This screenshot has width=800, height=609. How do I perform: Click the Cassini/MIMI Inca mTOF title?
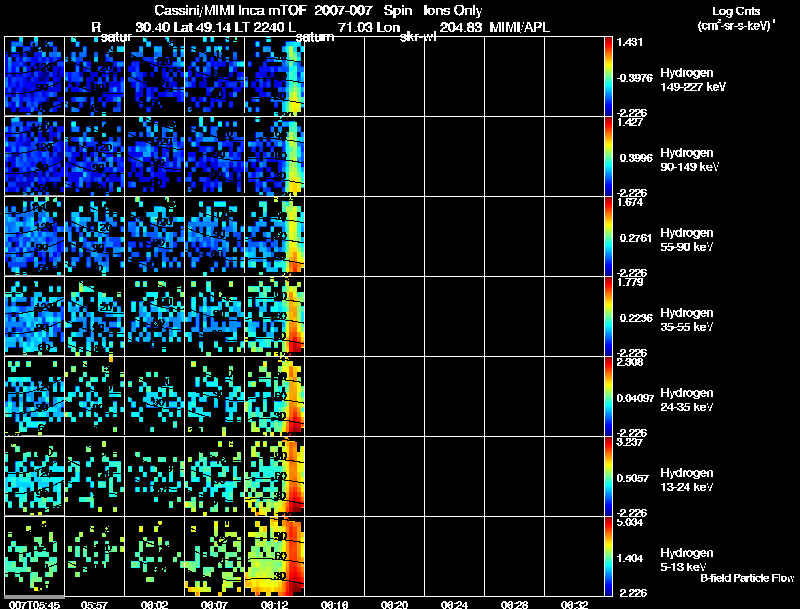(x=224, y=11)
